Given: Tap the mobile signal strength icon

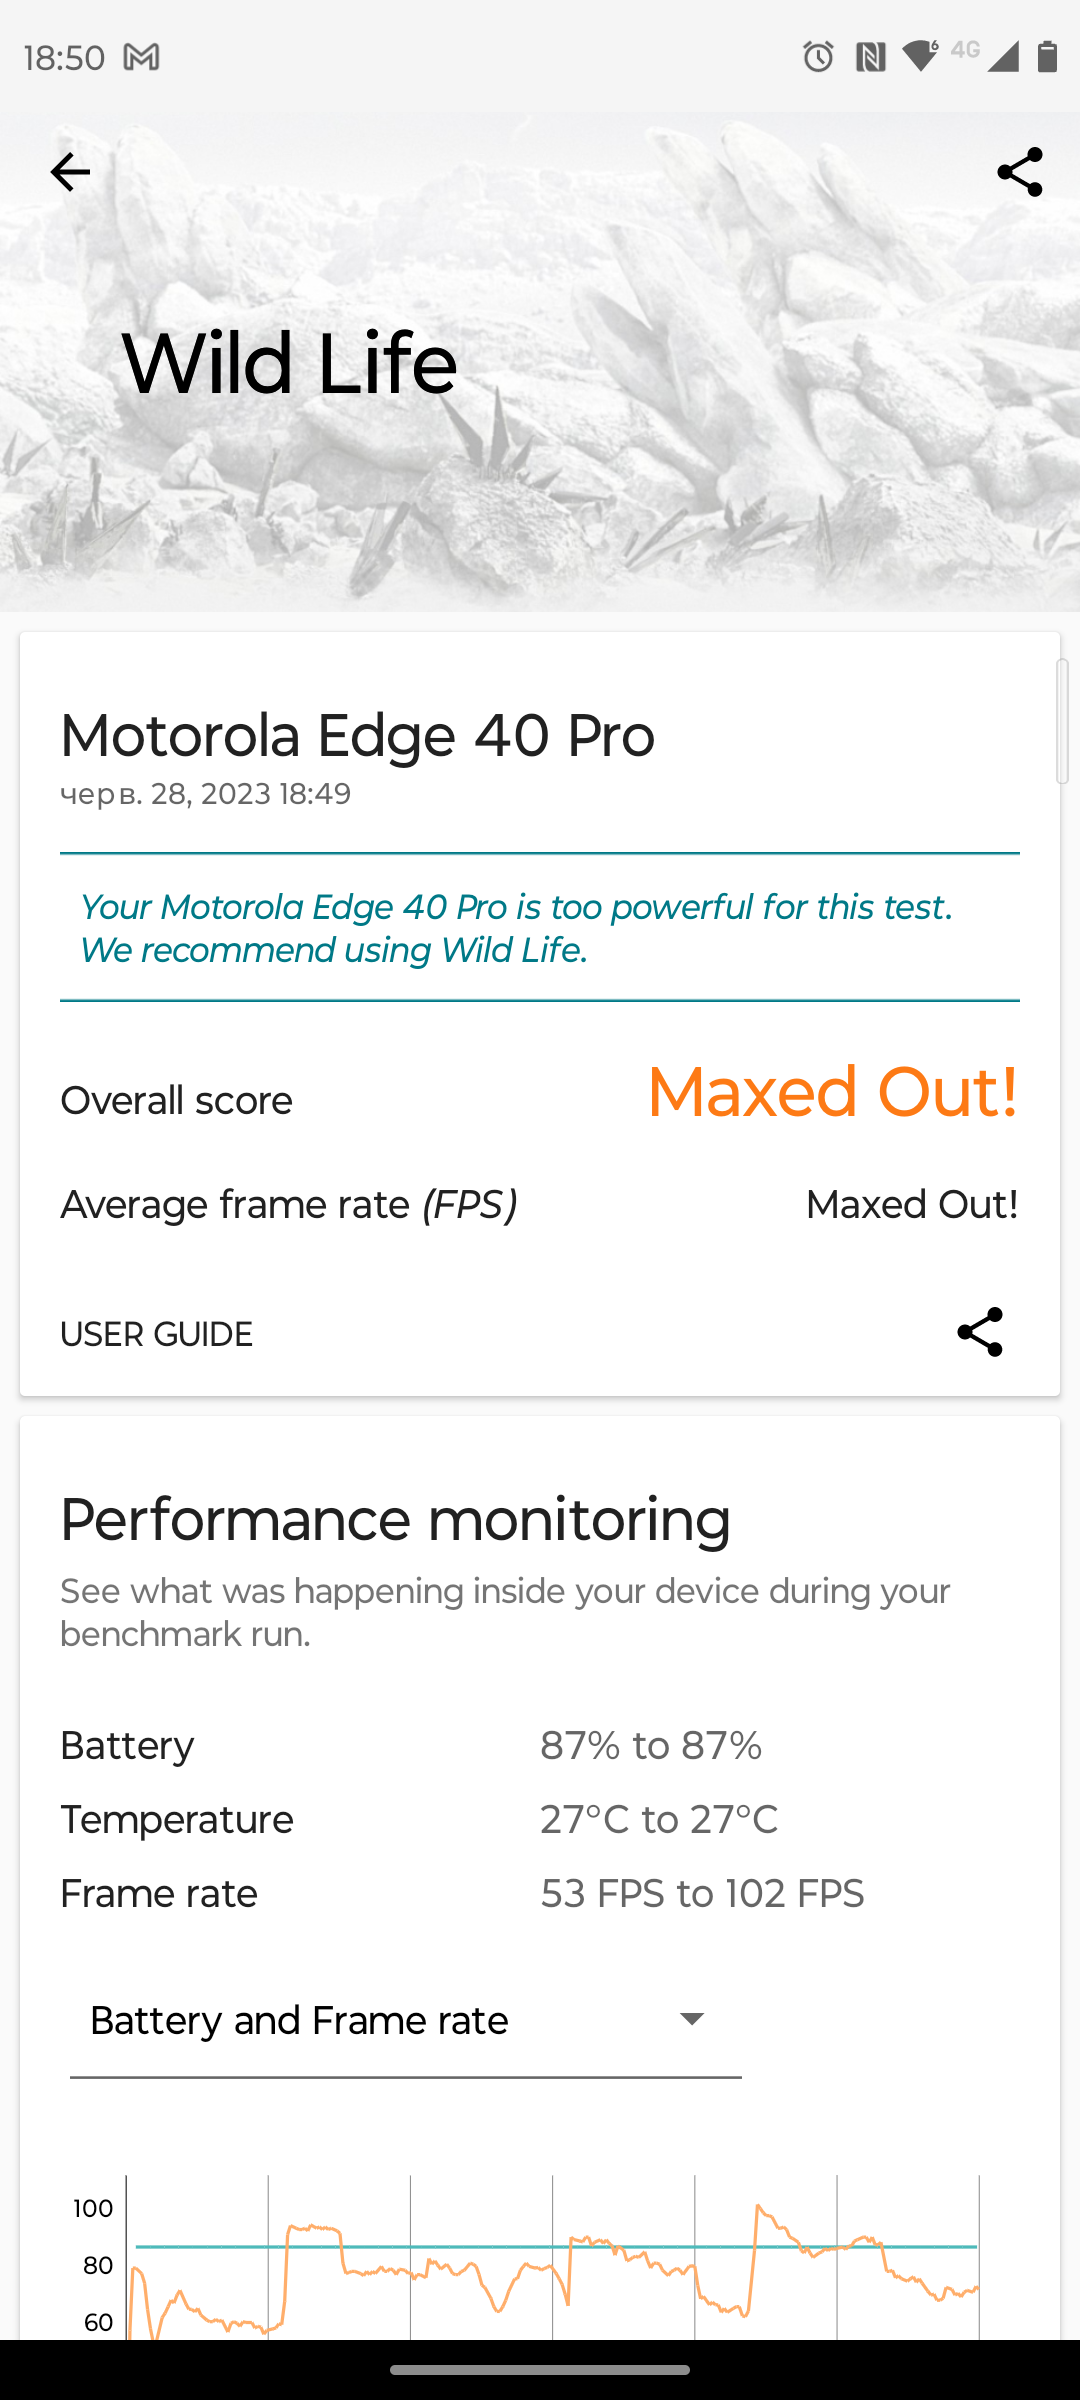Looking at the screenshot, I should click(1002, 57).
